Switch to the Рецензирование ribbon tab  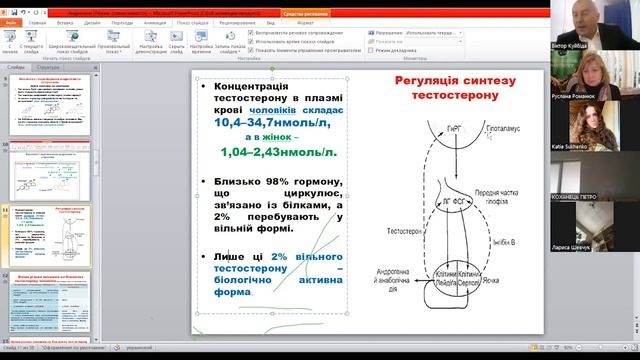pyautogui.click(x=237, y=23)
